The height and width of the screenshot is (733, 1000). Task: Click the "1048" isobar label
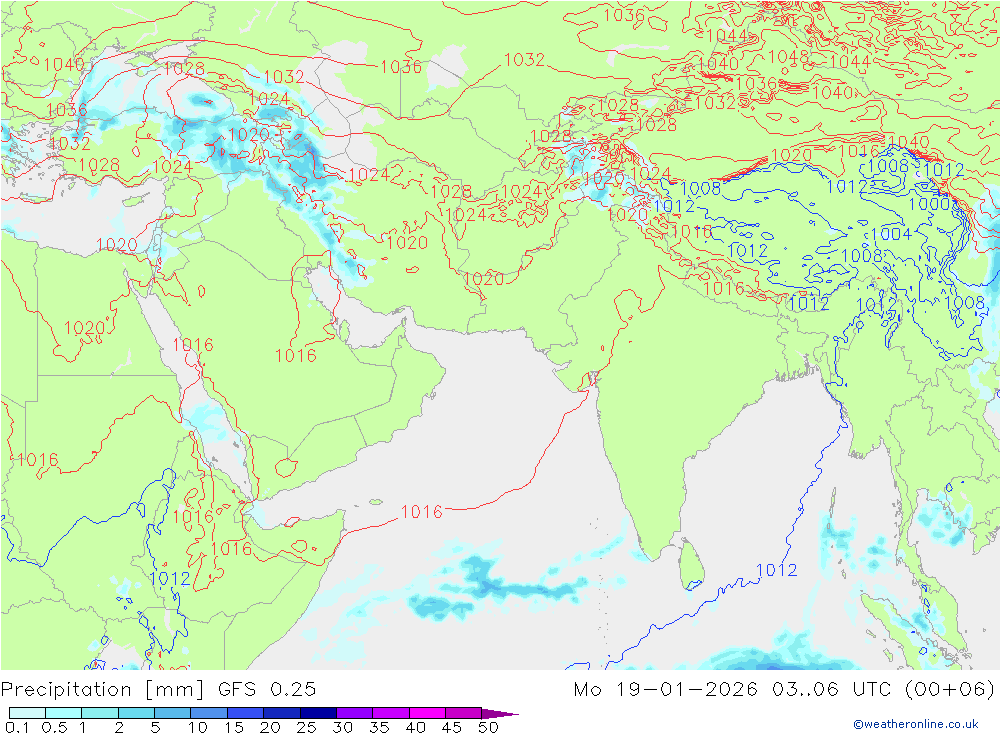pos(788,57)
